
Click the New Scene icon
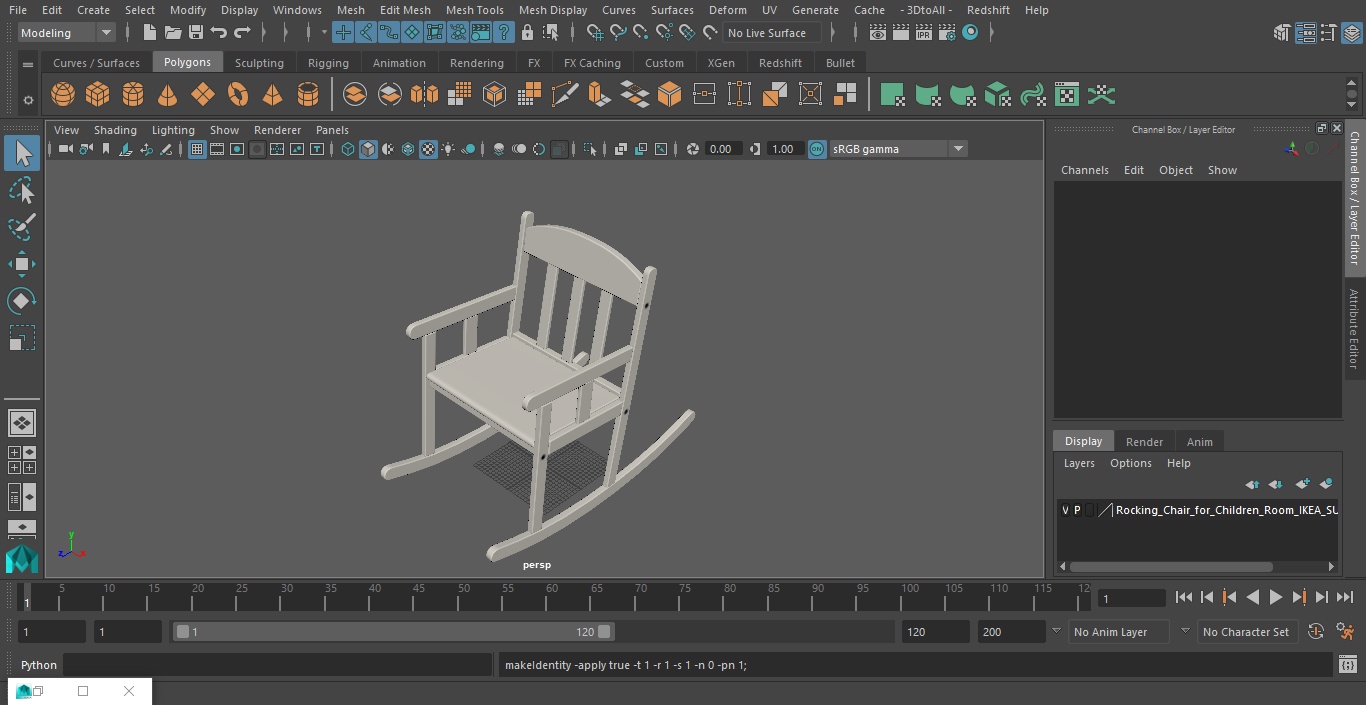click(x=149, y=33)
